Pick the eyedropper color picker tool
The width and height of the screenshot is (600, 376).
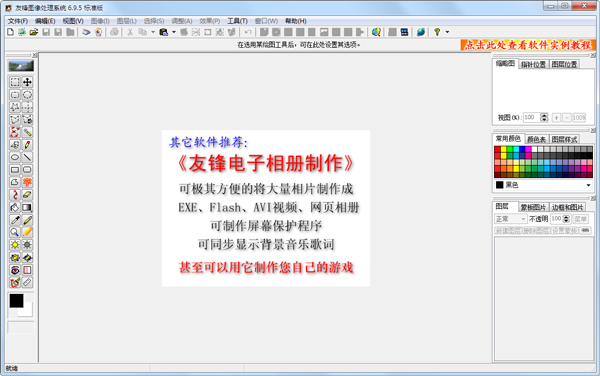pos(15,220)
